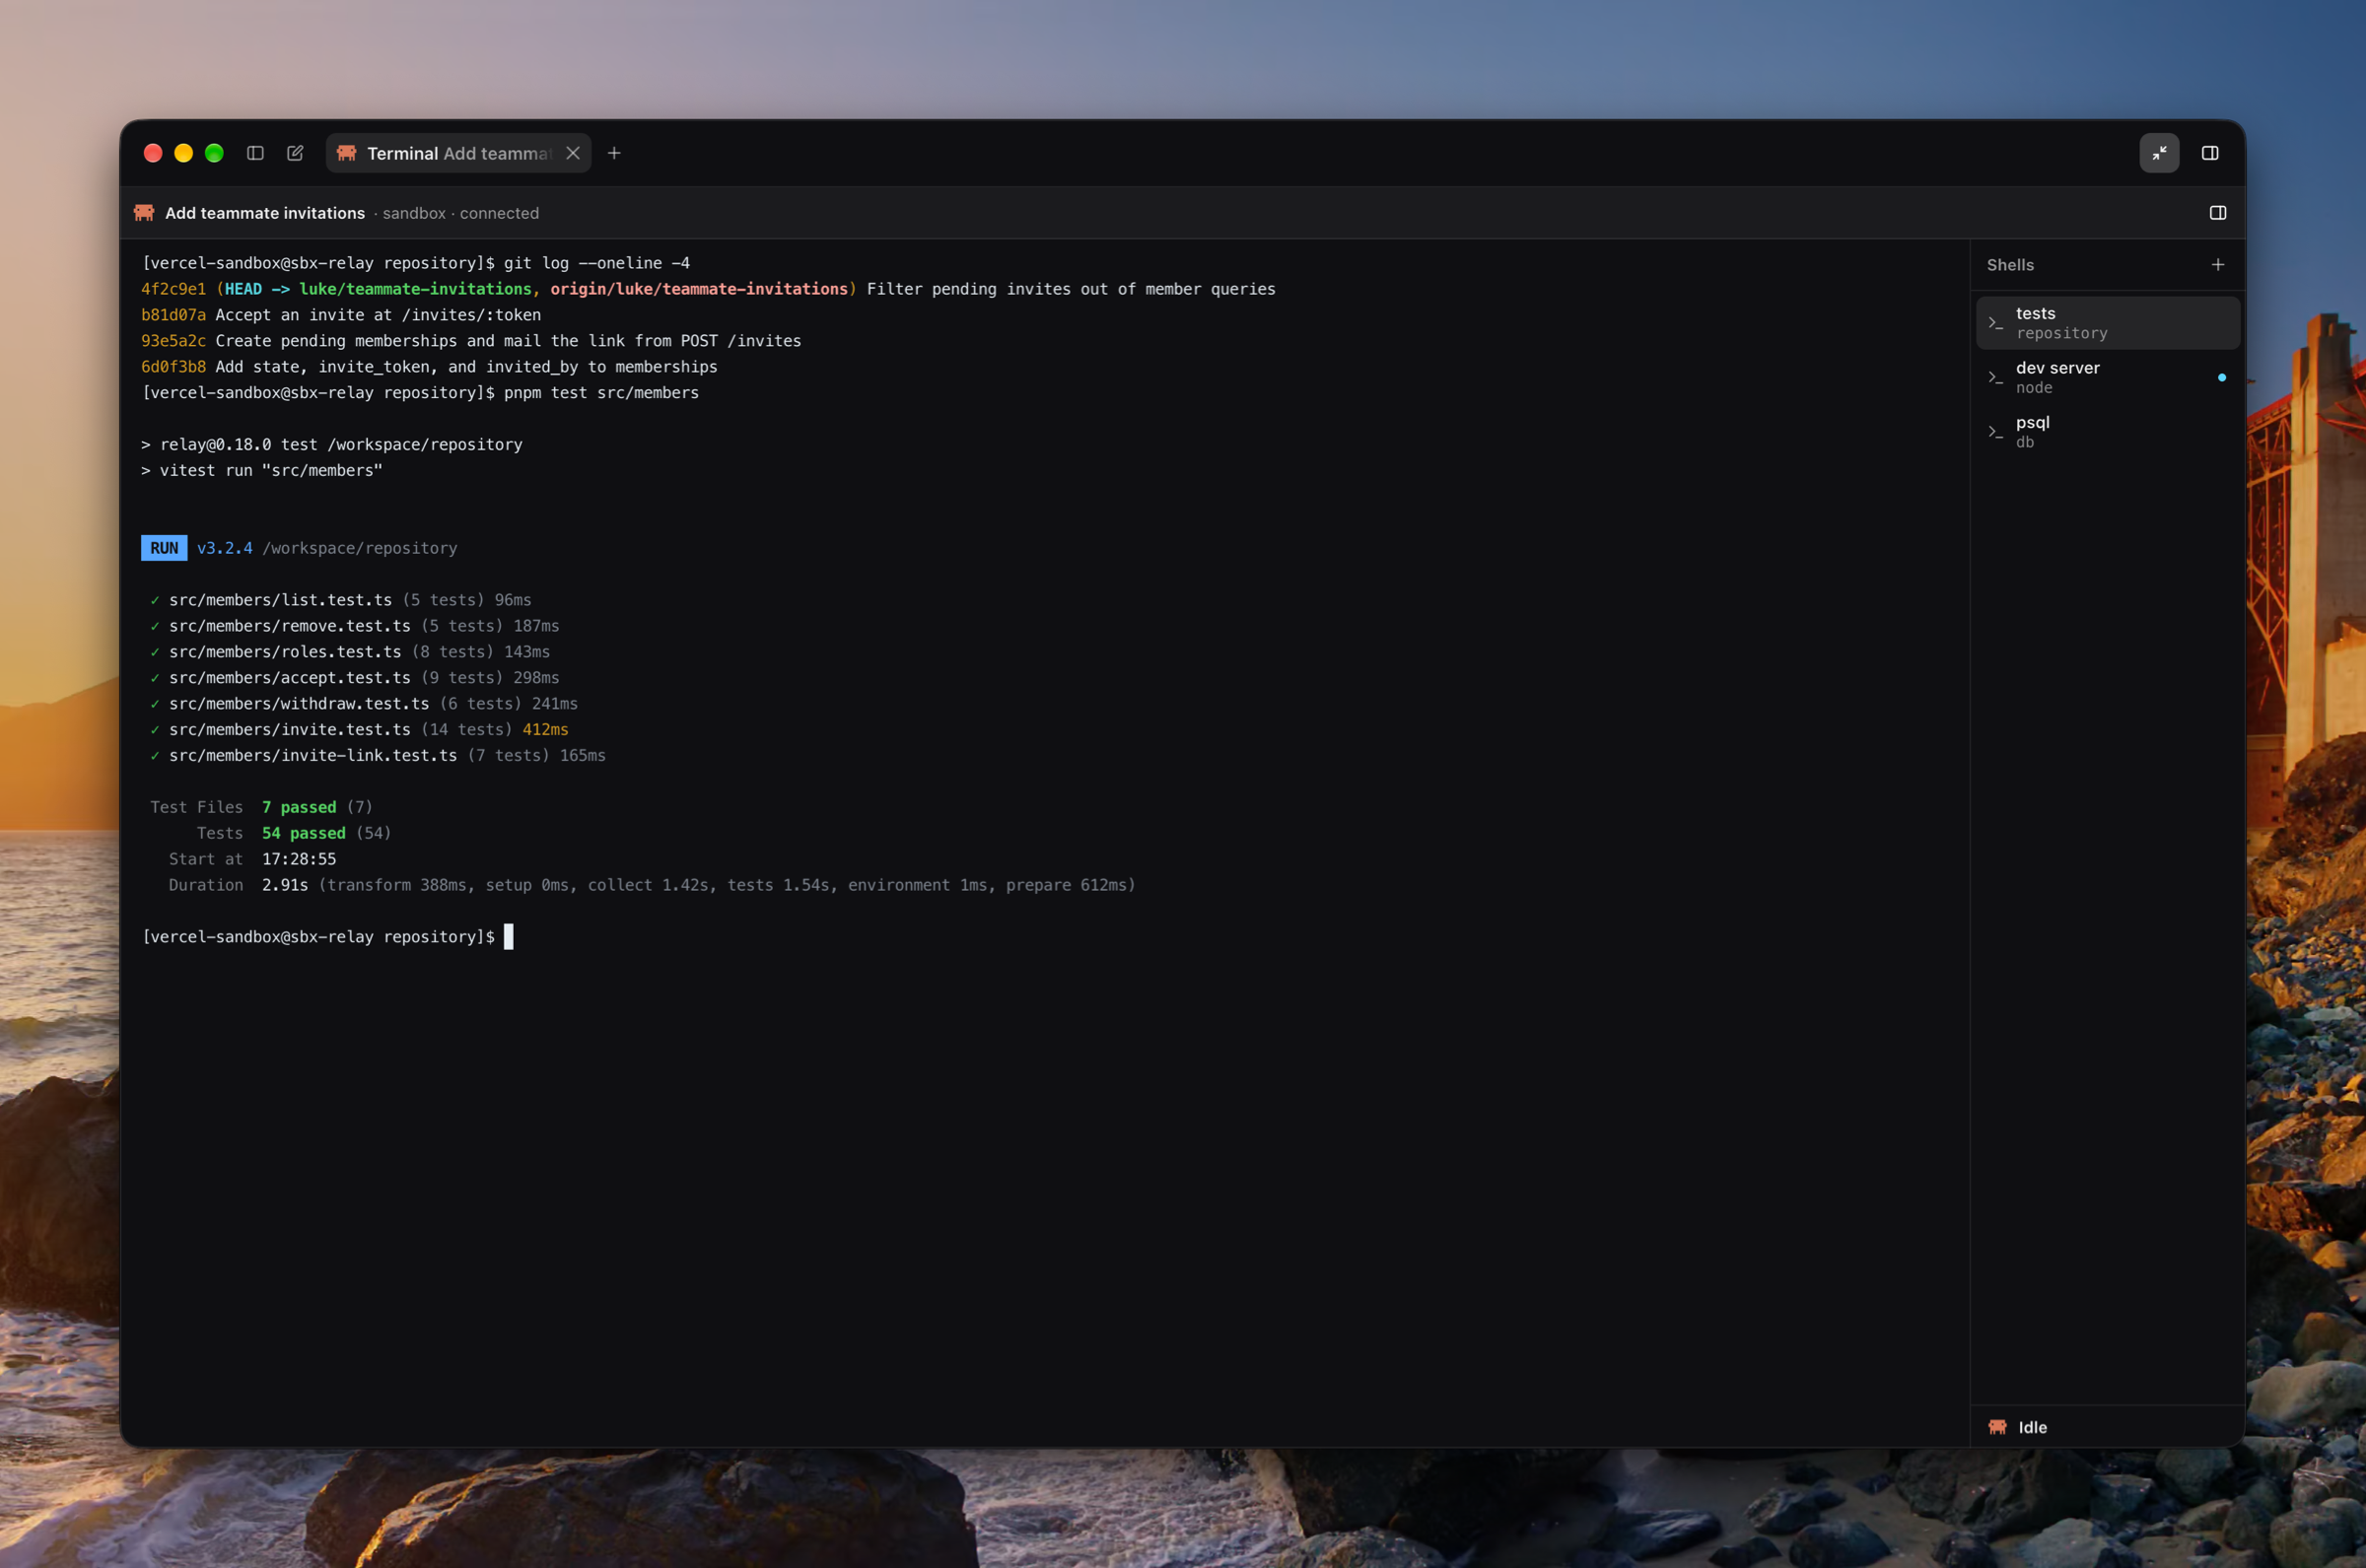The image size is (2366, 1568).
Task: Click src/members/remove.test.ts result line
Action: (355, 626)
